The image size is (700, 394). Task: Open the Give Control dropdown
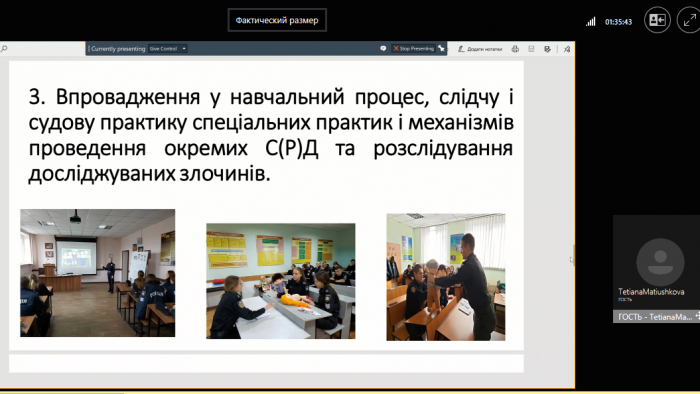(x=167, y=49)
